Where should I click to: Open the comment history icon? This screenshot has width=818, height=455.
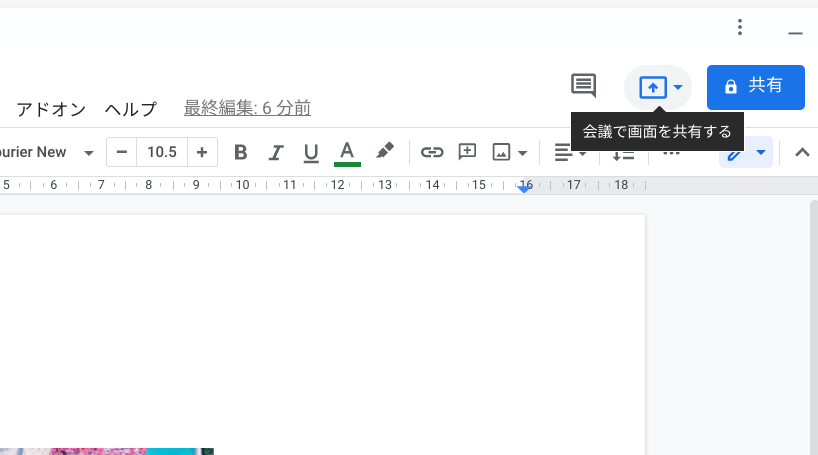click(x=583, y=86)
